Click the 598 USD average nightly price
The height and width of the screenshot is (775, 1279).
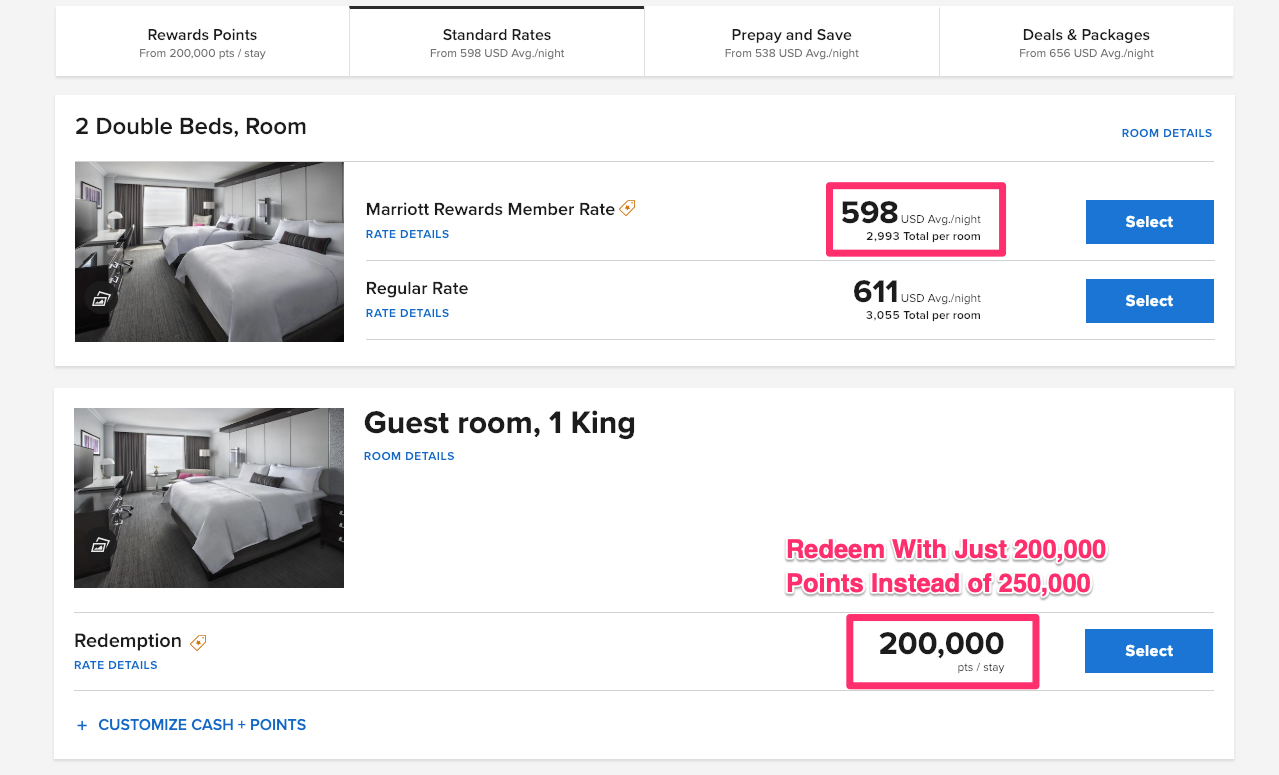(x=869, y=212)
